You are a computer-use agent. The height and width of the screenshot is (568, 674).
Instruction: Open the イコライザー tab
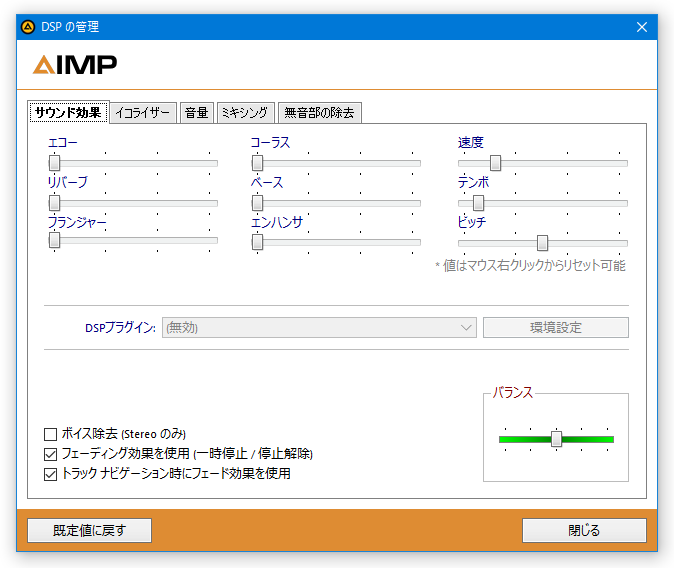[x=143, y=113]
